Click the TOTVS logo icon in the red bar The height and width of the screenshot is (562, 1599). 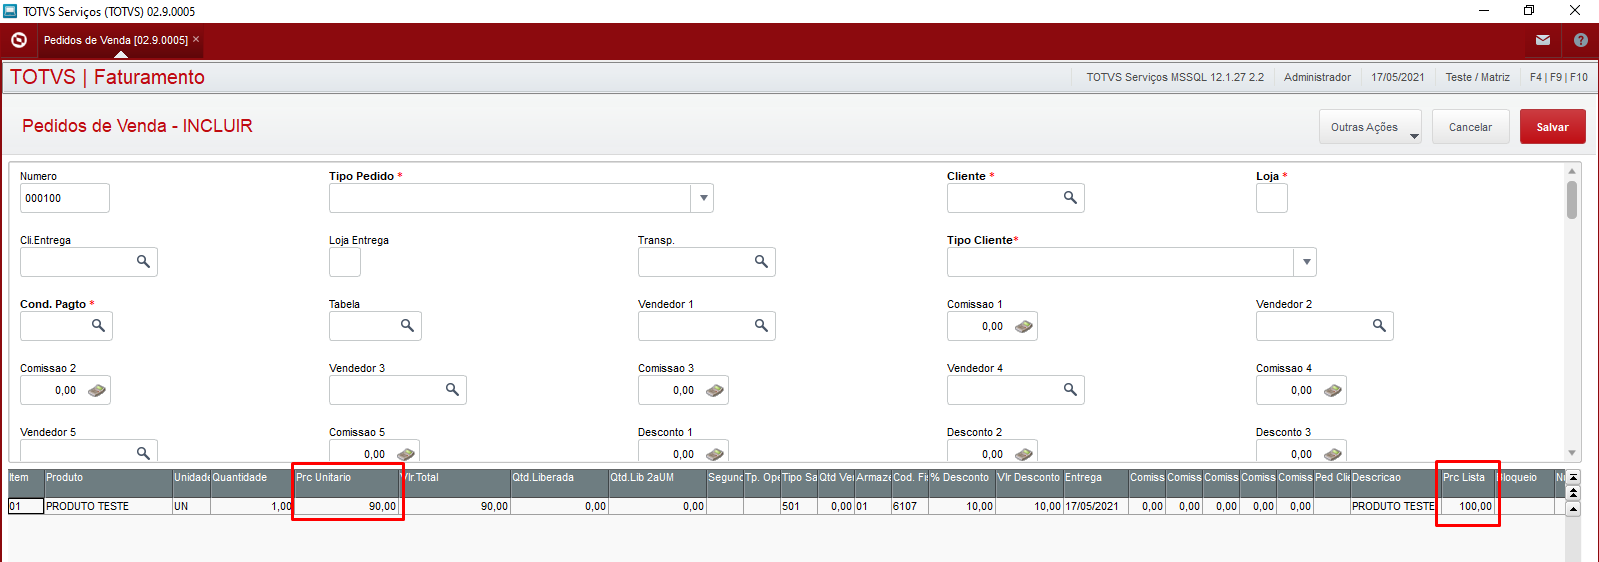[x=19, y=40]
